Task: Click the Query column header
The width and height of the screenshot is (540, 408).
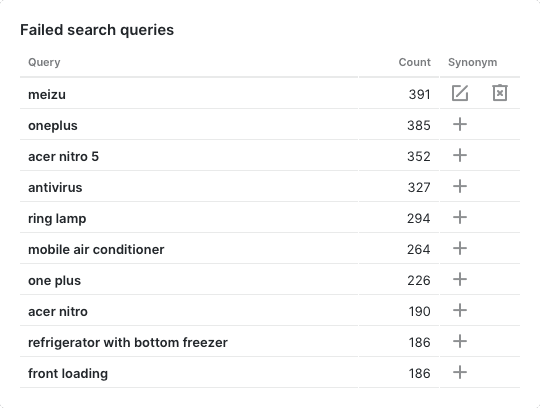Action: [44, 62]
